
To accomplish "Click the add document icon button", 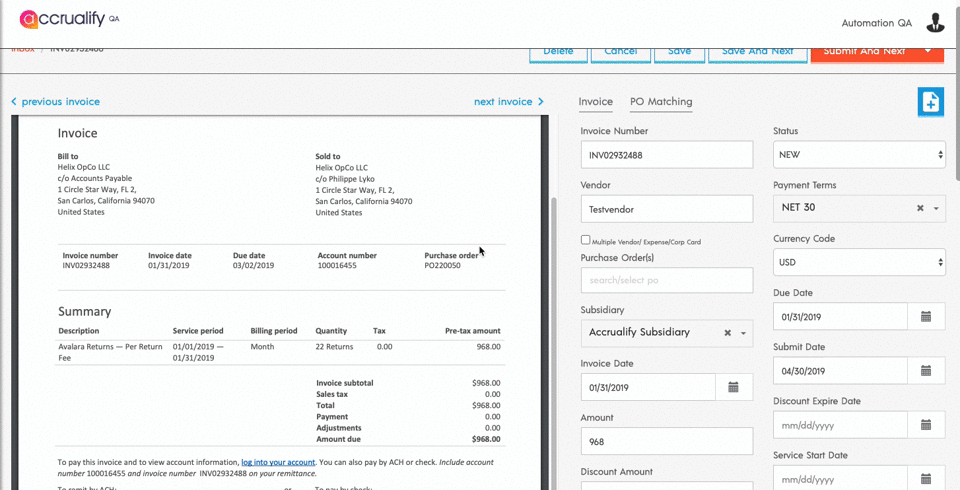I will (930, 102).
